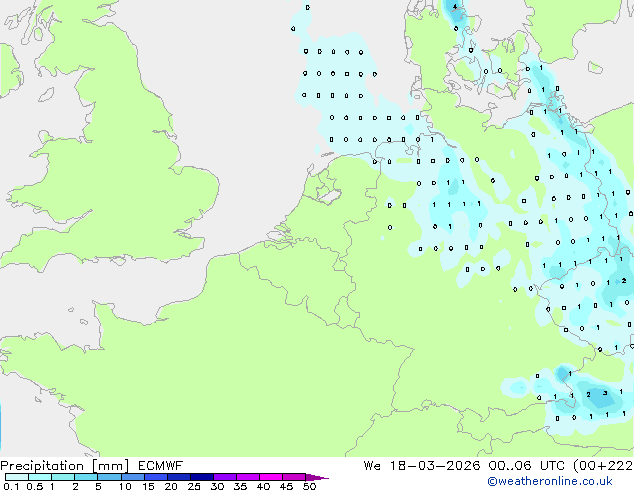Click the '50' legend scale label
This screenshot has height=490, width=634.
tap(309, 486)
